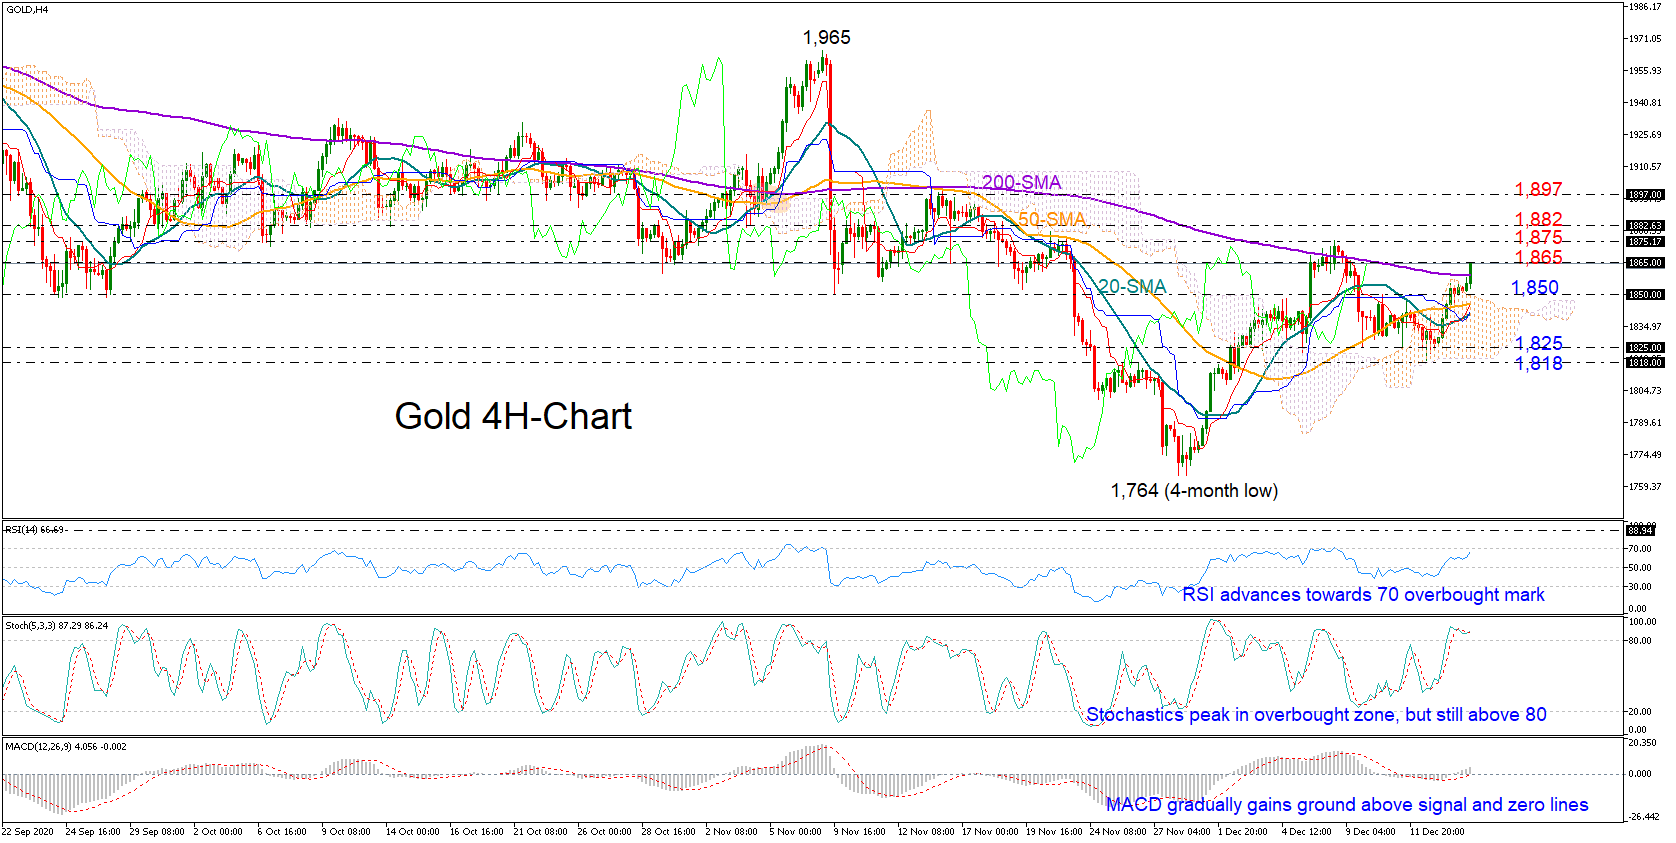The height and width of the screenshot is (843, 1676).
Task: Click the "RSI(14) 66.69" indicator label
Action: 35,529
